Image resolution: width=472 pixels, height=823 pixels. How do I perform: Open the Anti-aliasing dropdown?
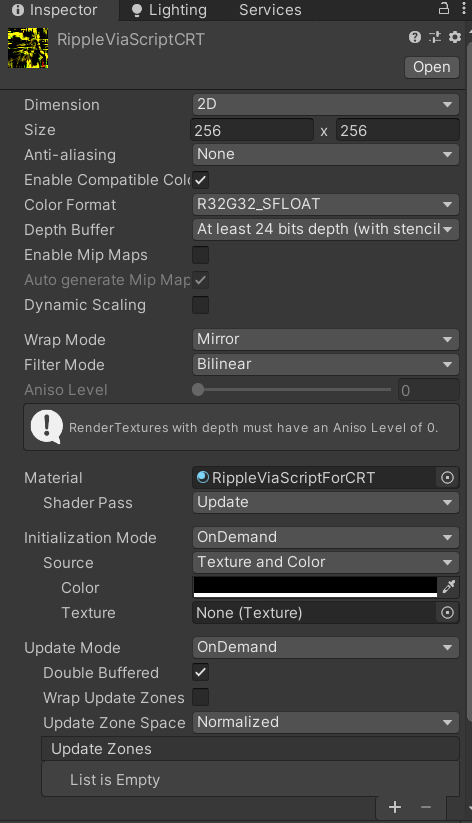pyautogui.click(x=326, y=154)
